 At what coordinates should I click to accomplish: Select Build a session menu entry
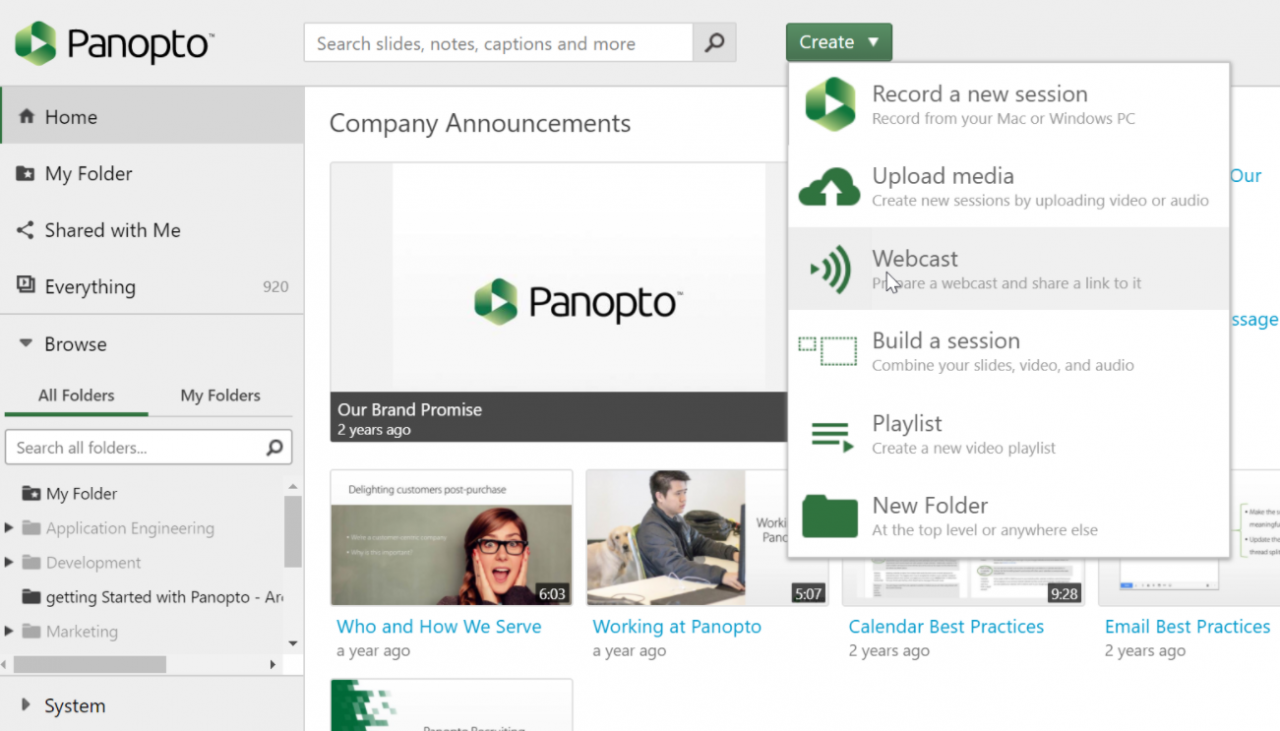(1008, 351)
